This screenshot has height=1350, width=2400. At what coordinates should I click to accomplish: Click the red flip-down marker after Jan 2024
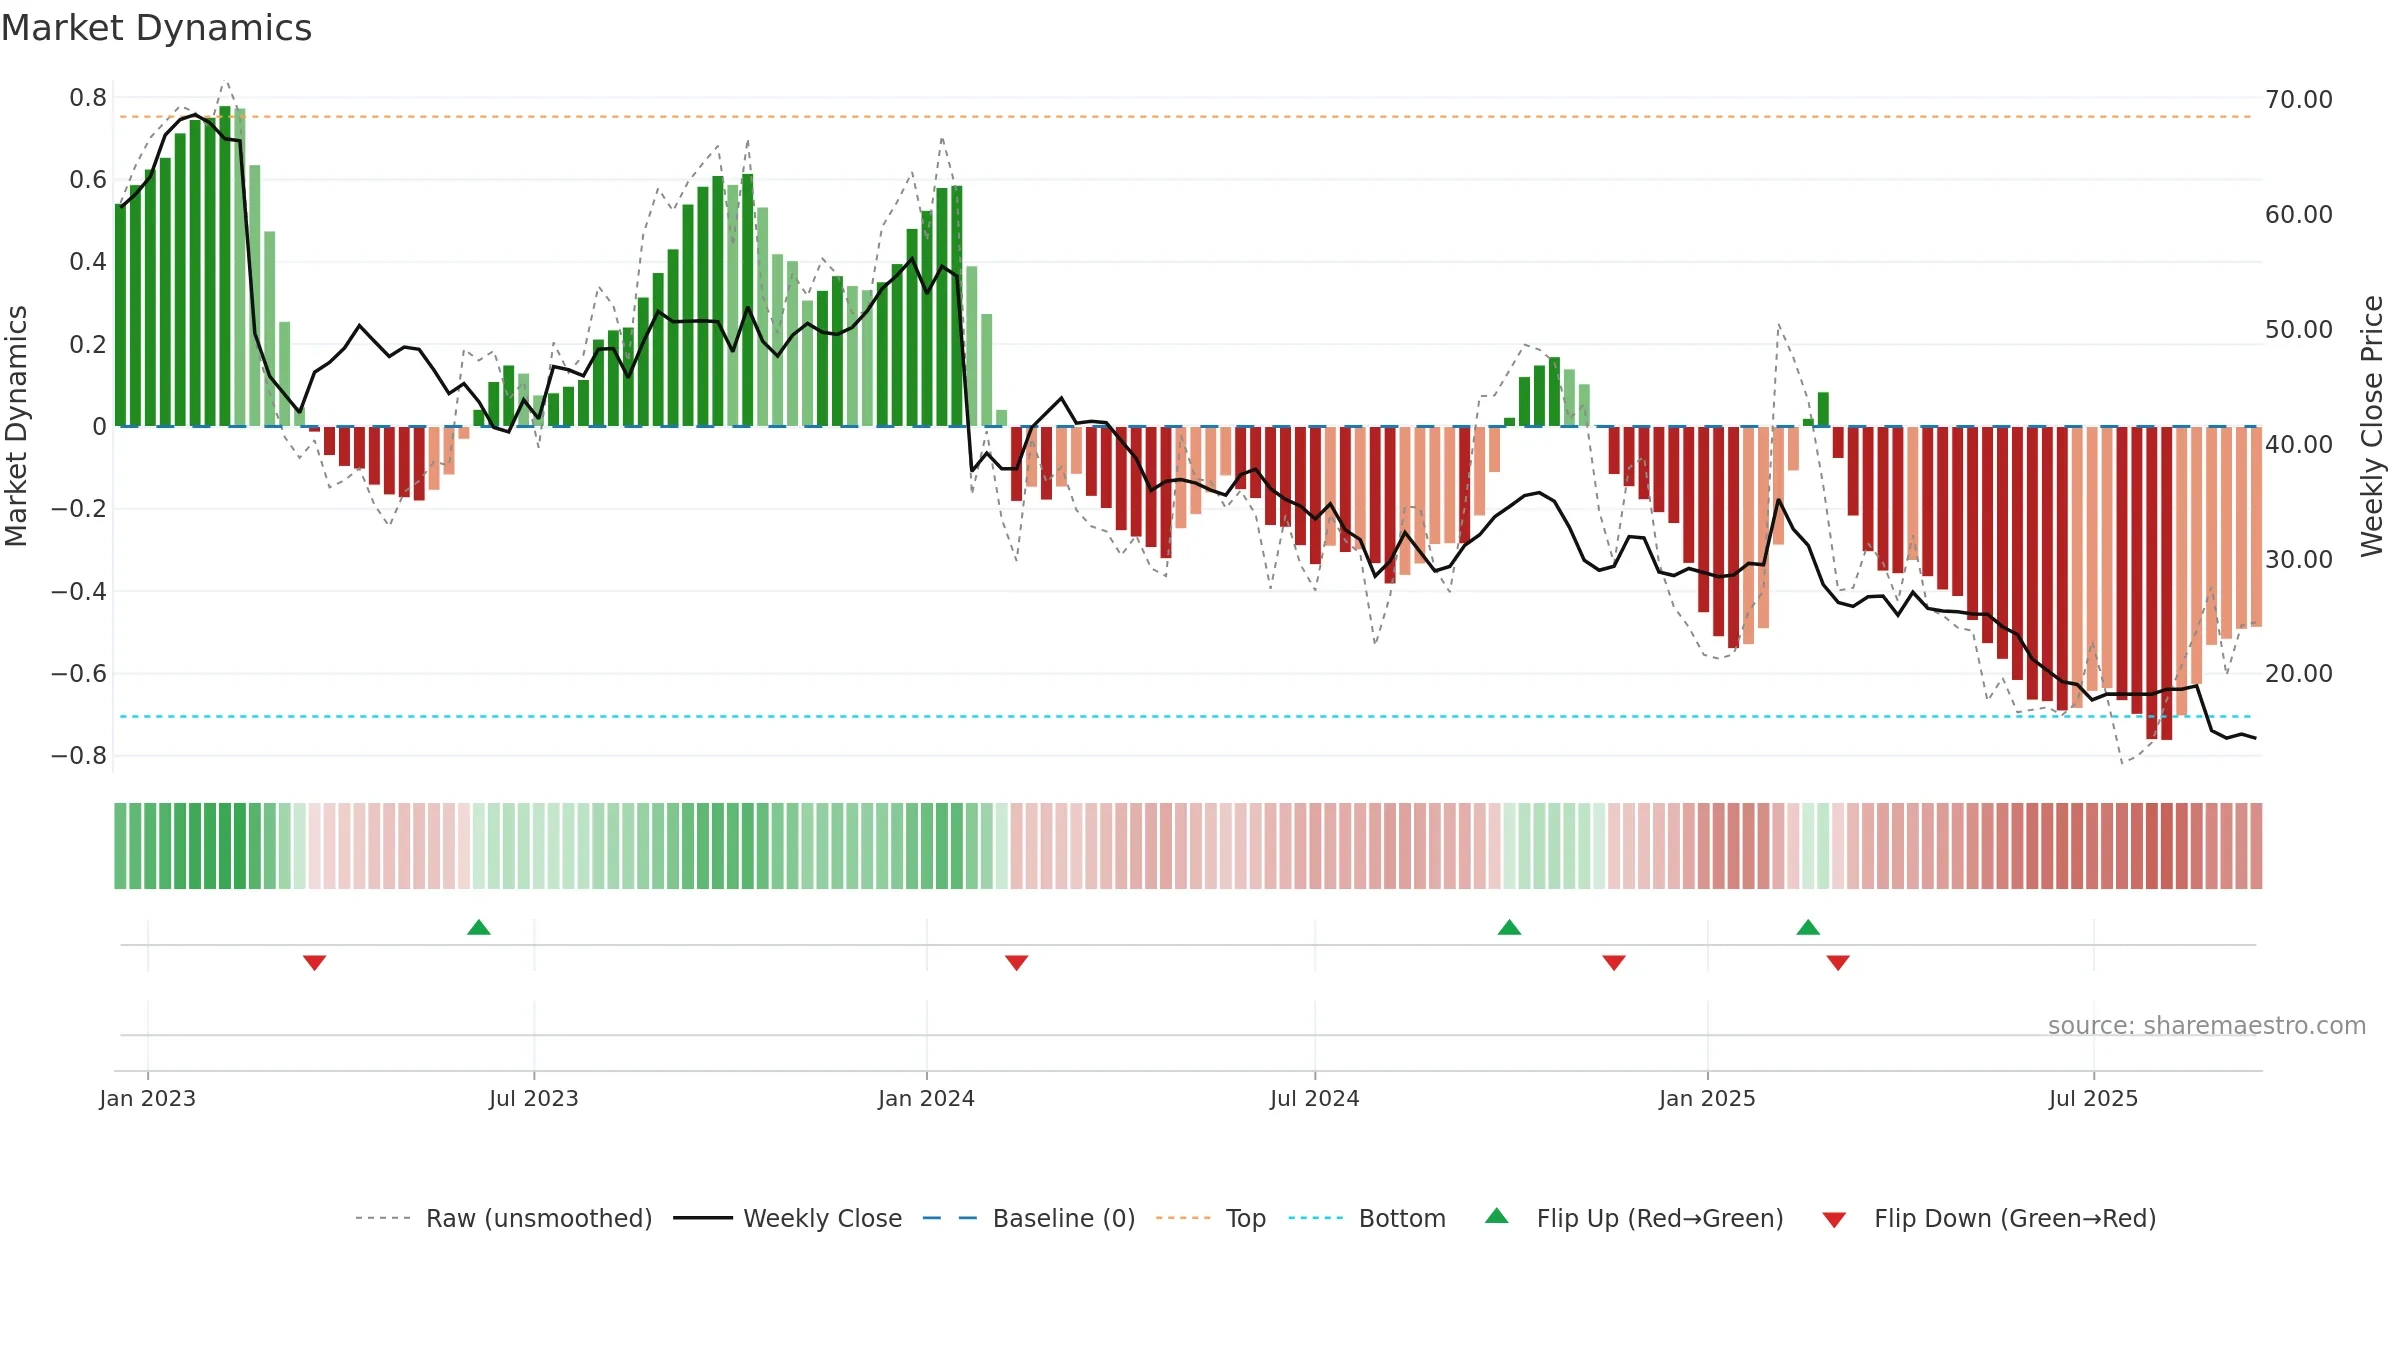(1017, 963)
